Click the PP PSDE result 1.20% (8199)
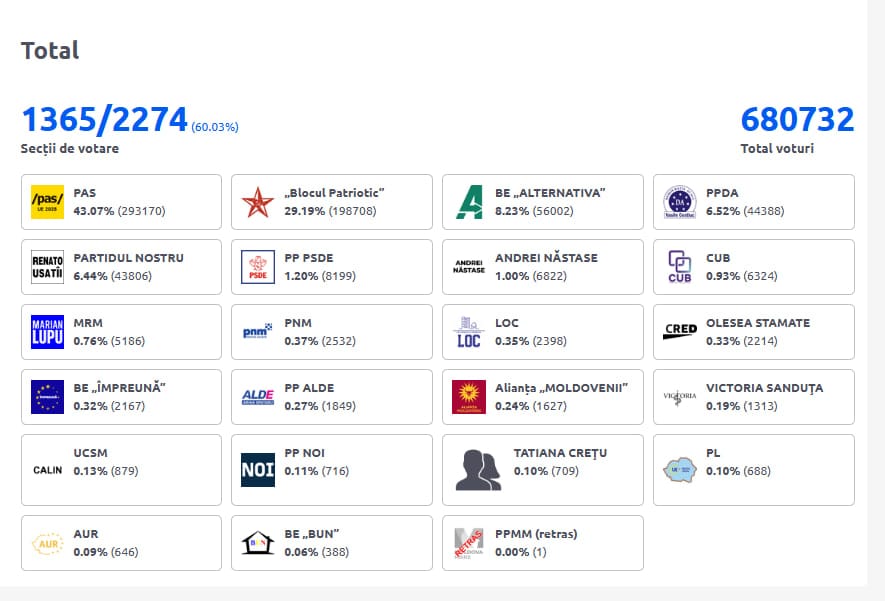The image size is (885, 601). (x=320, y=276)
